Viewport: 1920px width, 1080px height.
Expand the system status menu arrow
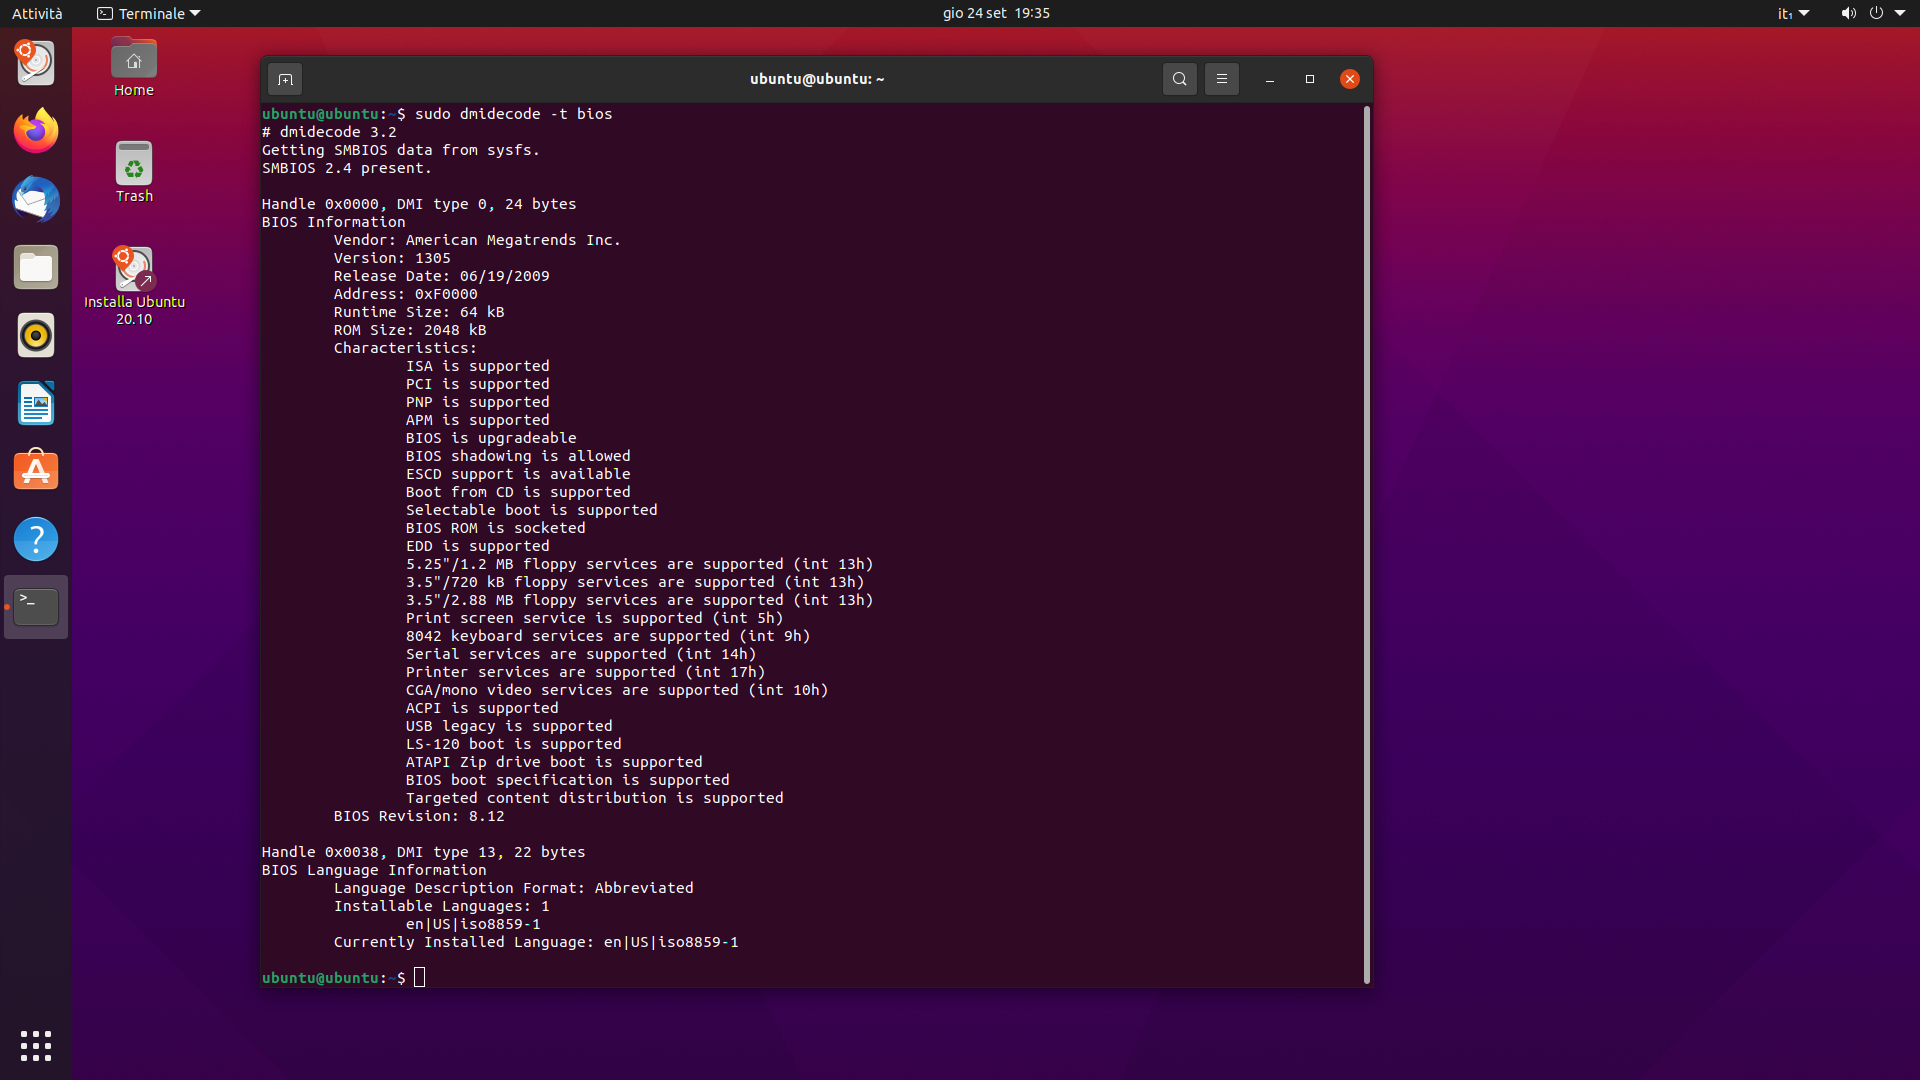click(x=1900, y=13)
